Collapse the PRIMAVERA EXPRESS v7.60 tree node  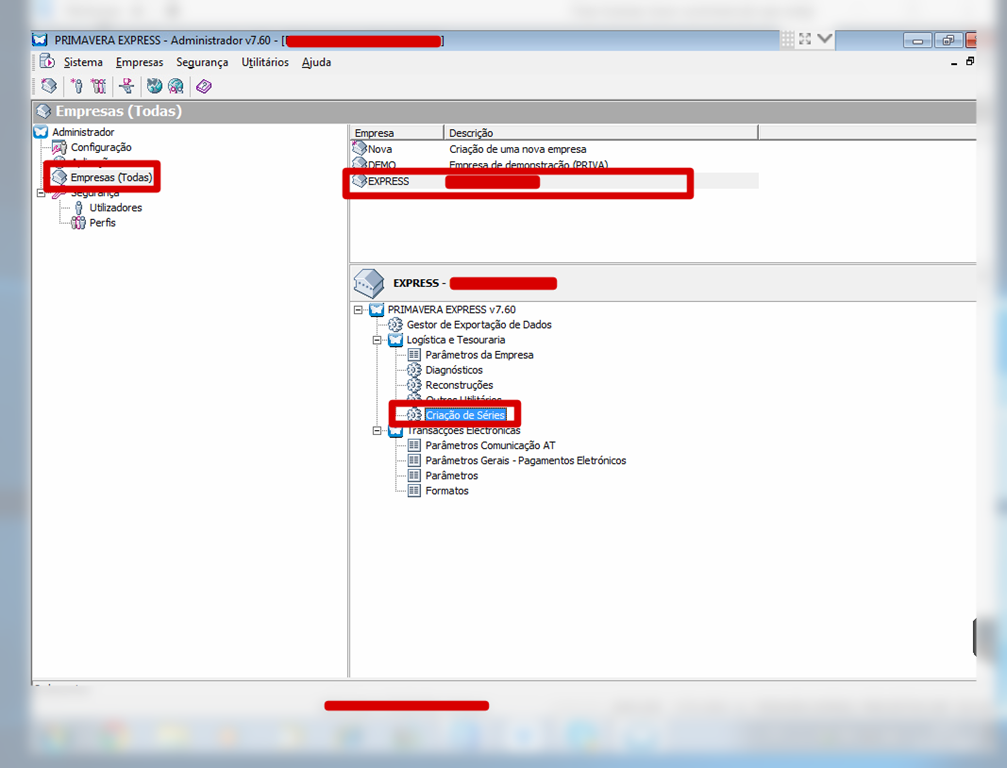[358, 310]
